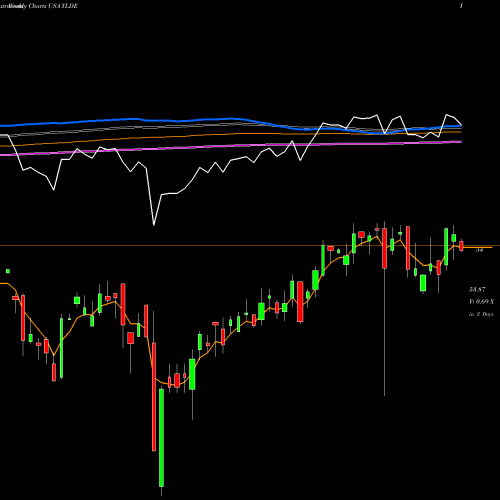Image resolution: width=500 pixels, height=500 pixels.
Task: Select the tallest green candle at chart bottom
Action: click(161, 437)
